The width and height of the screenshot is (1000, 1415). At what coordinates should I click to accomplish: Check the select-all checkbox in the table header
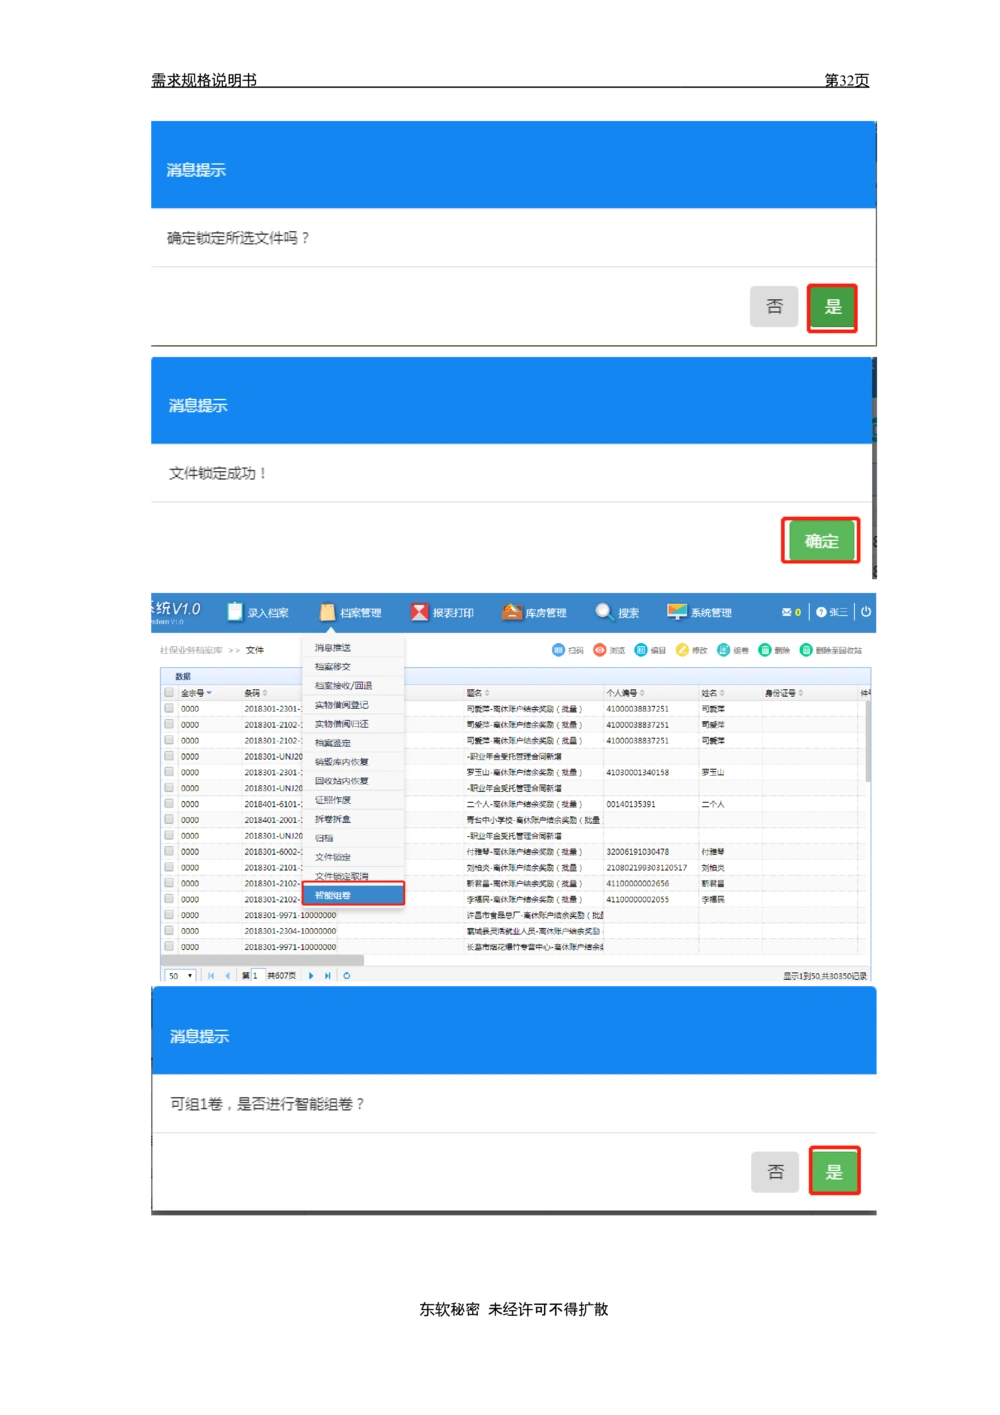(x=167, y=693)
